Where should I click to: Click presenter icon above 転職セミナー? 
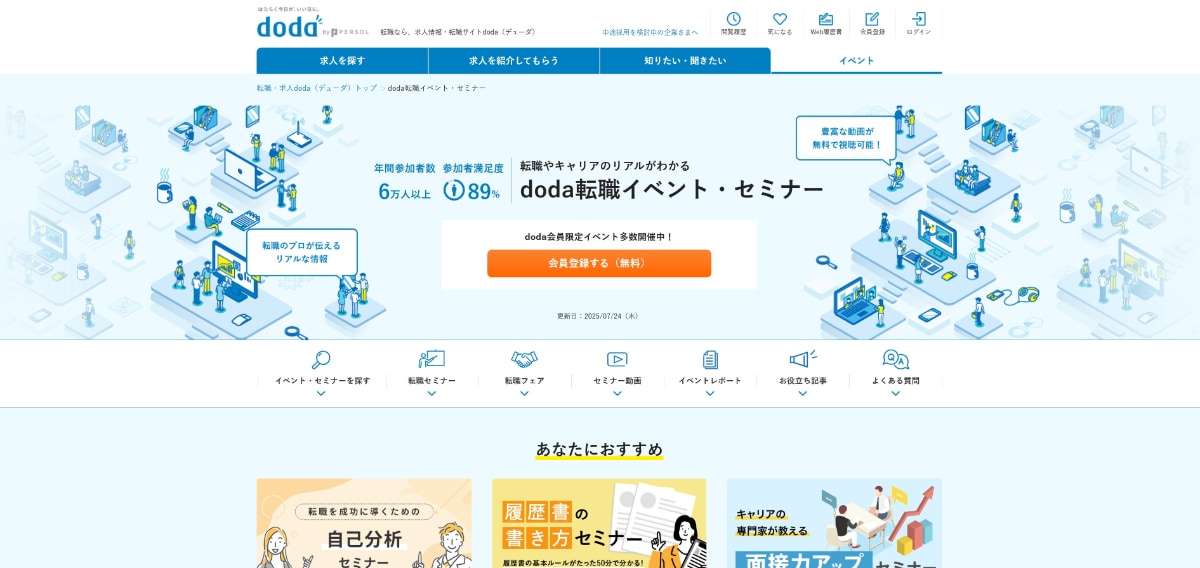pyautogui.click(x=432, y=359)
